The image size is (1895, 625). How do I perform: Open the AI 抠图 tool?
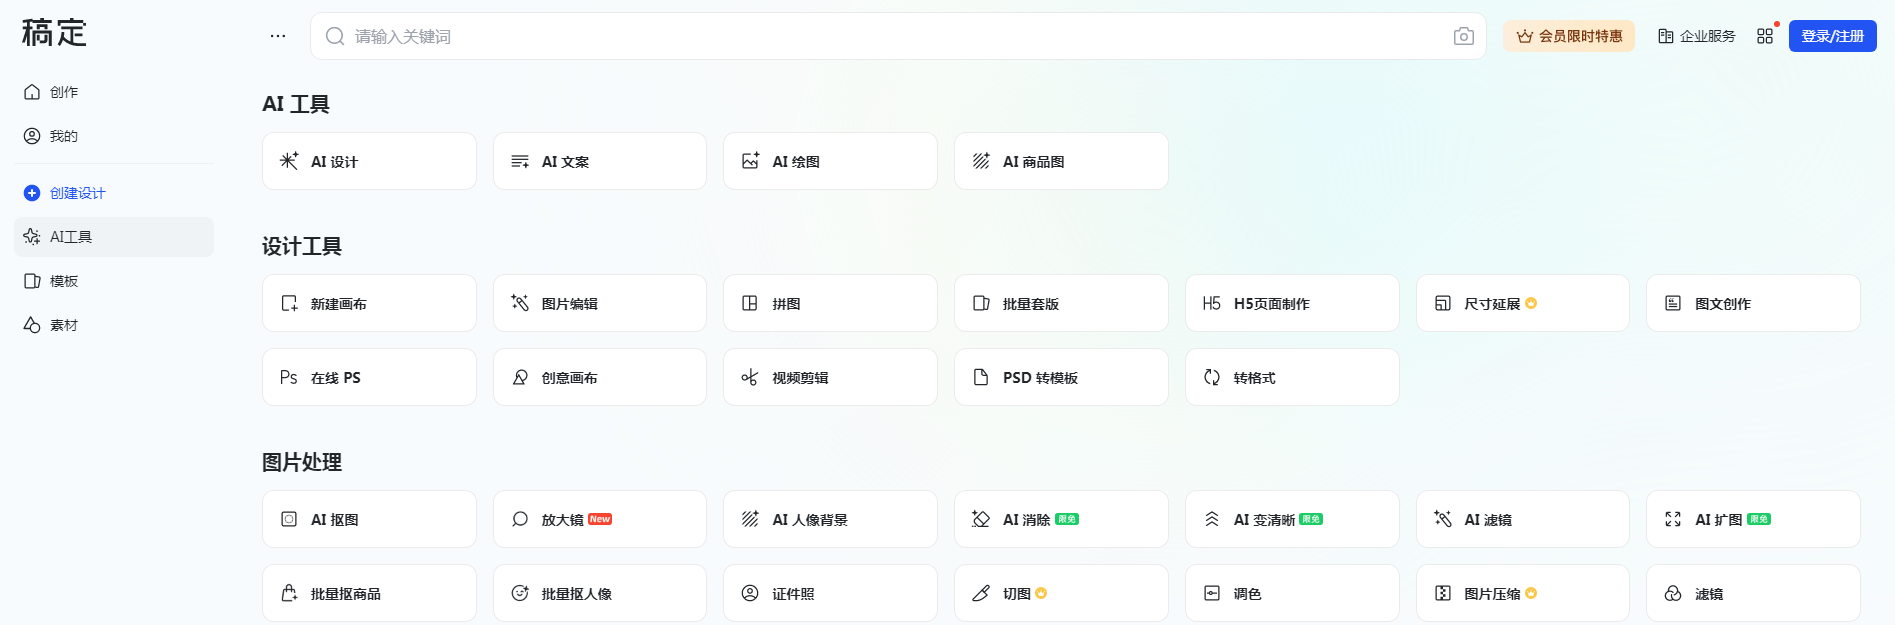(369, 519)
